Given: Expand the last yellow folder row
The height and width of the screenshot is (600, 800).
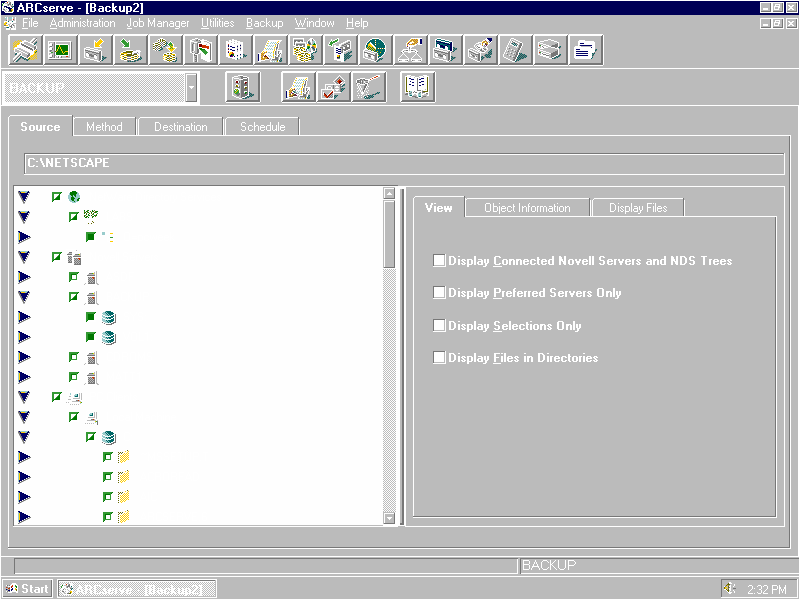Looking at the screenshot, I should click(x=24, y=517).
